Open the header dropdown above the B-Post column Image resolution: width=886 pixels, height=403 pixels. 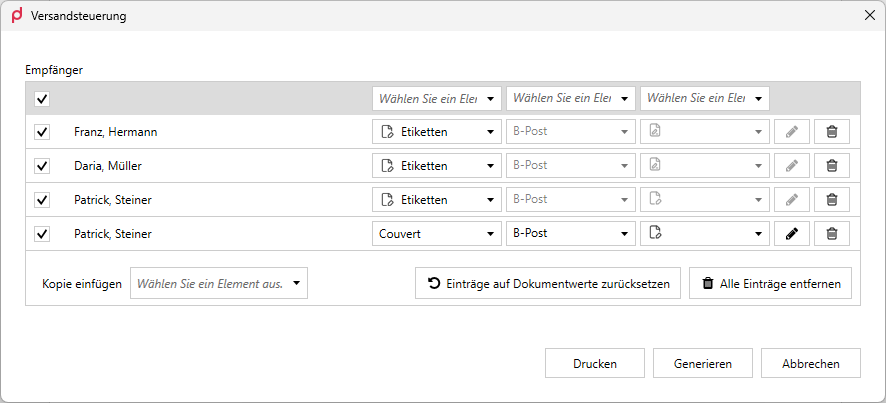coord(571,98)
